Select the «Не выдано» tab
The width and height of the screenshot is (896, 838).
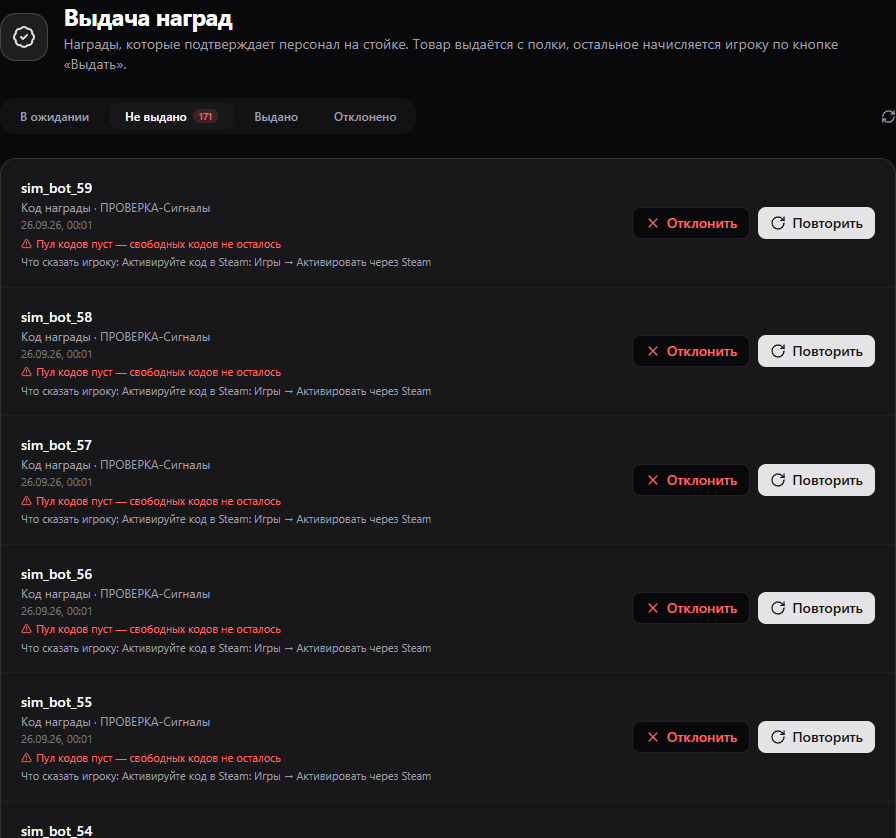tap(171, 117)
